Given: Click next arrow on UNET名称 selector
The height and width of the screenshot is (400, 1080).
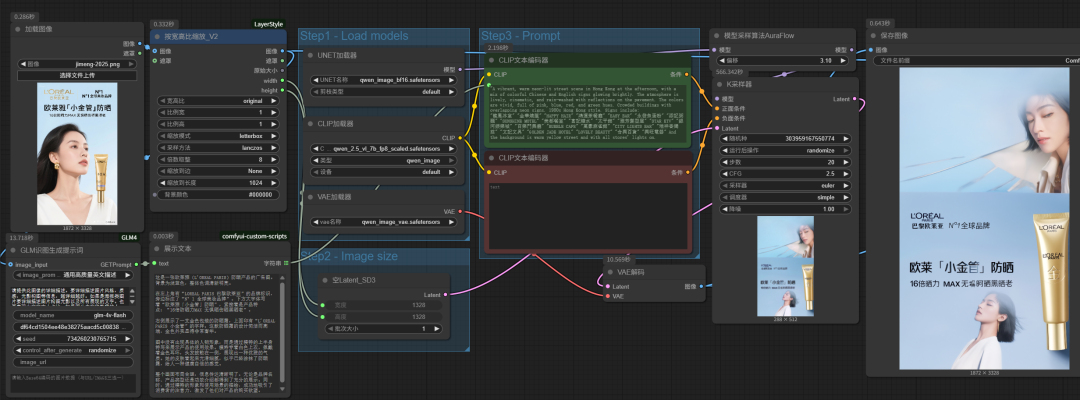Looking at the screenshot, I should [452, 80].
